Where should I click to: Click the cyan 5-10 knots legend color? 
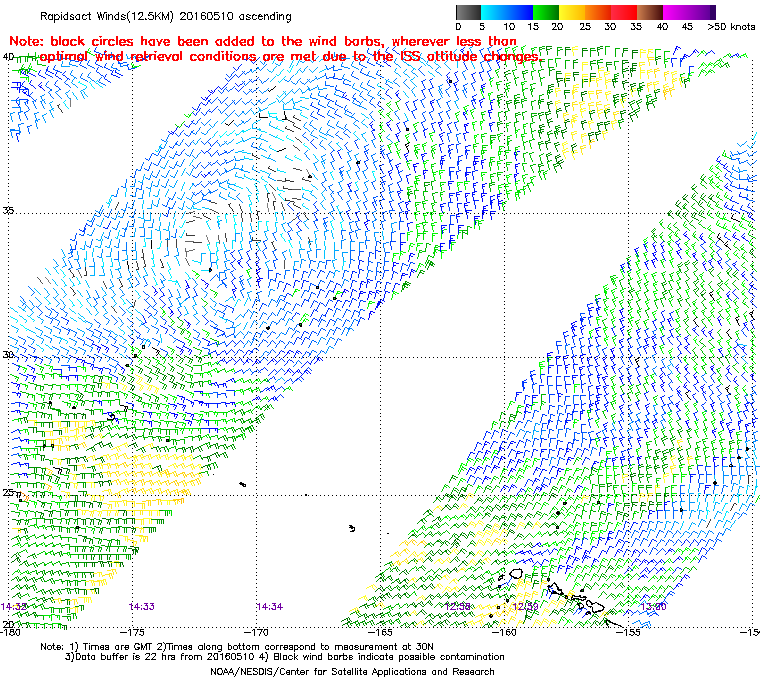pos(494,12)
